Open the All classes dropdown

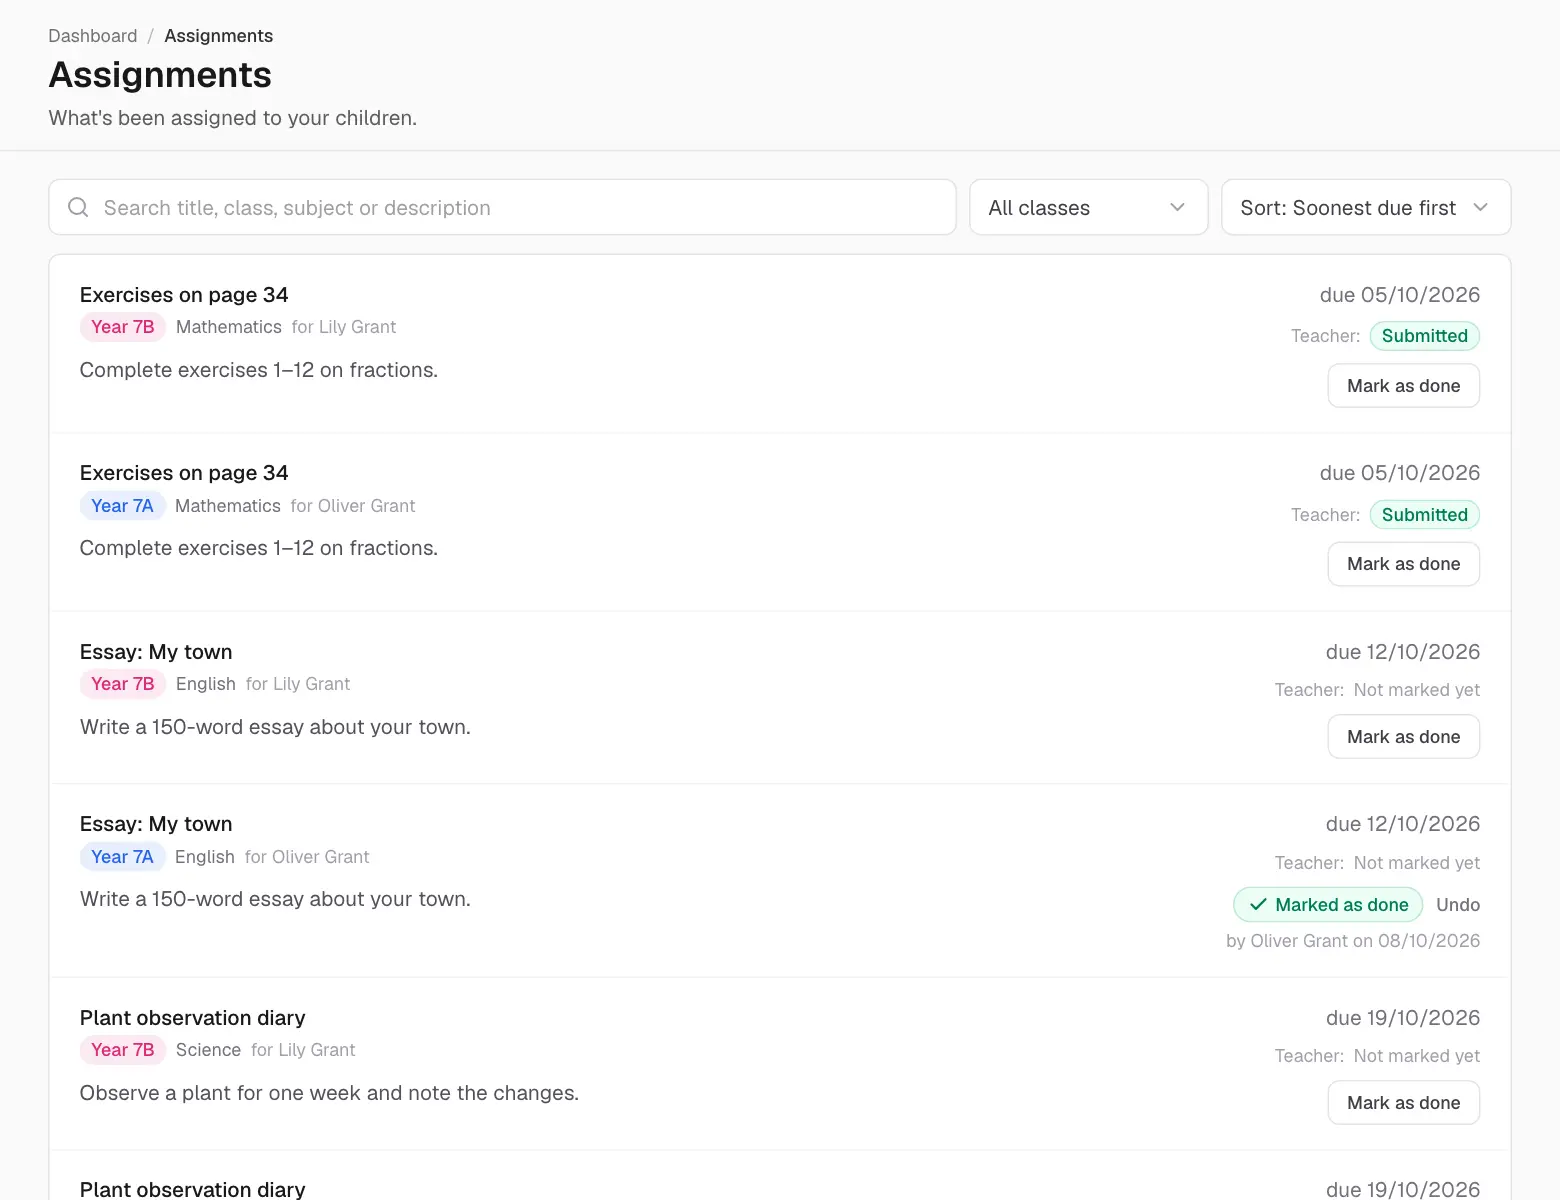pyautogui.click(x=1088, y=207)
